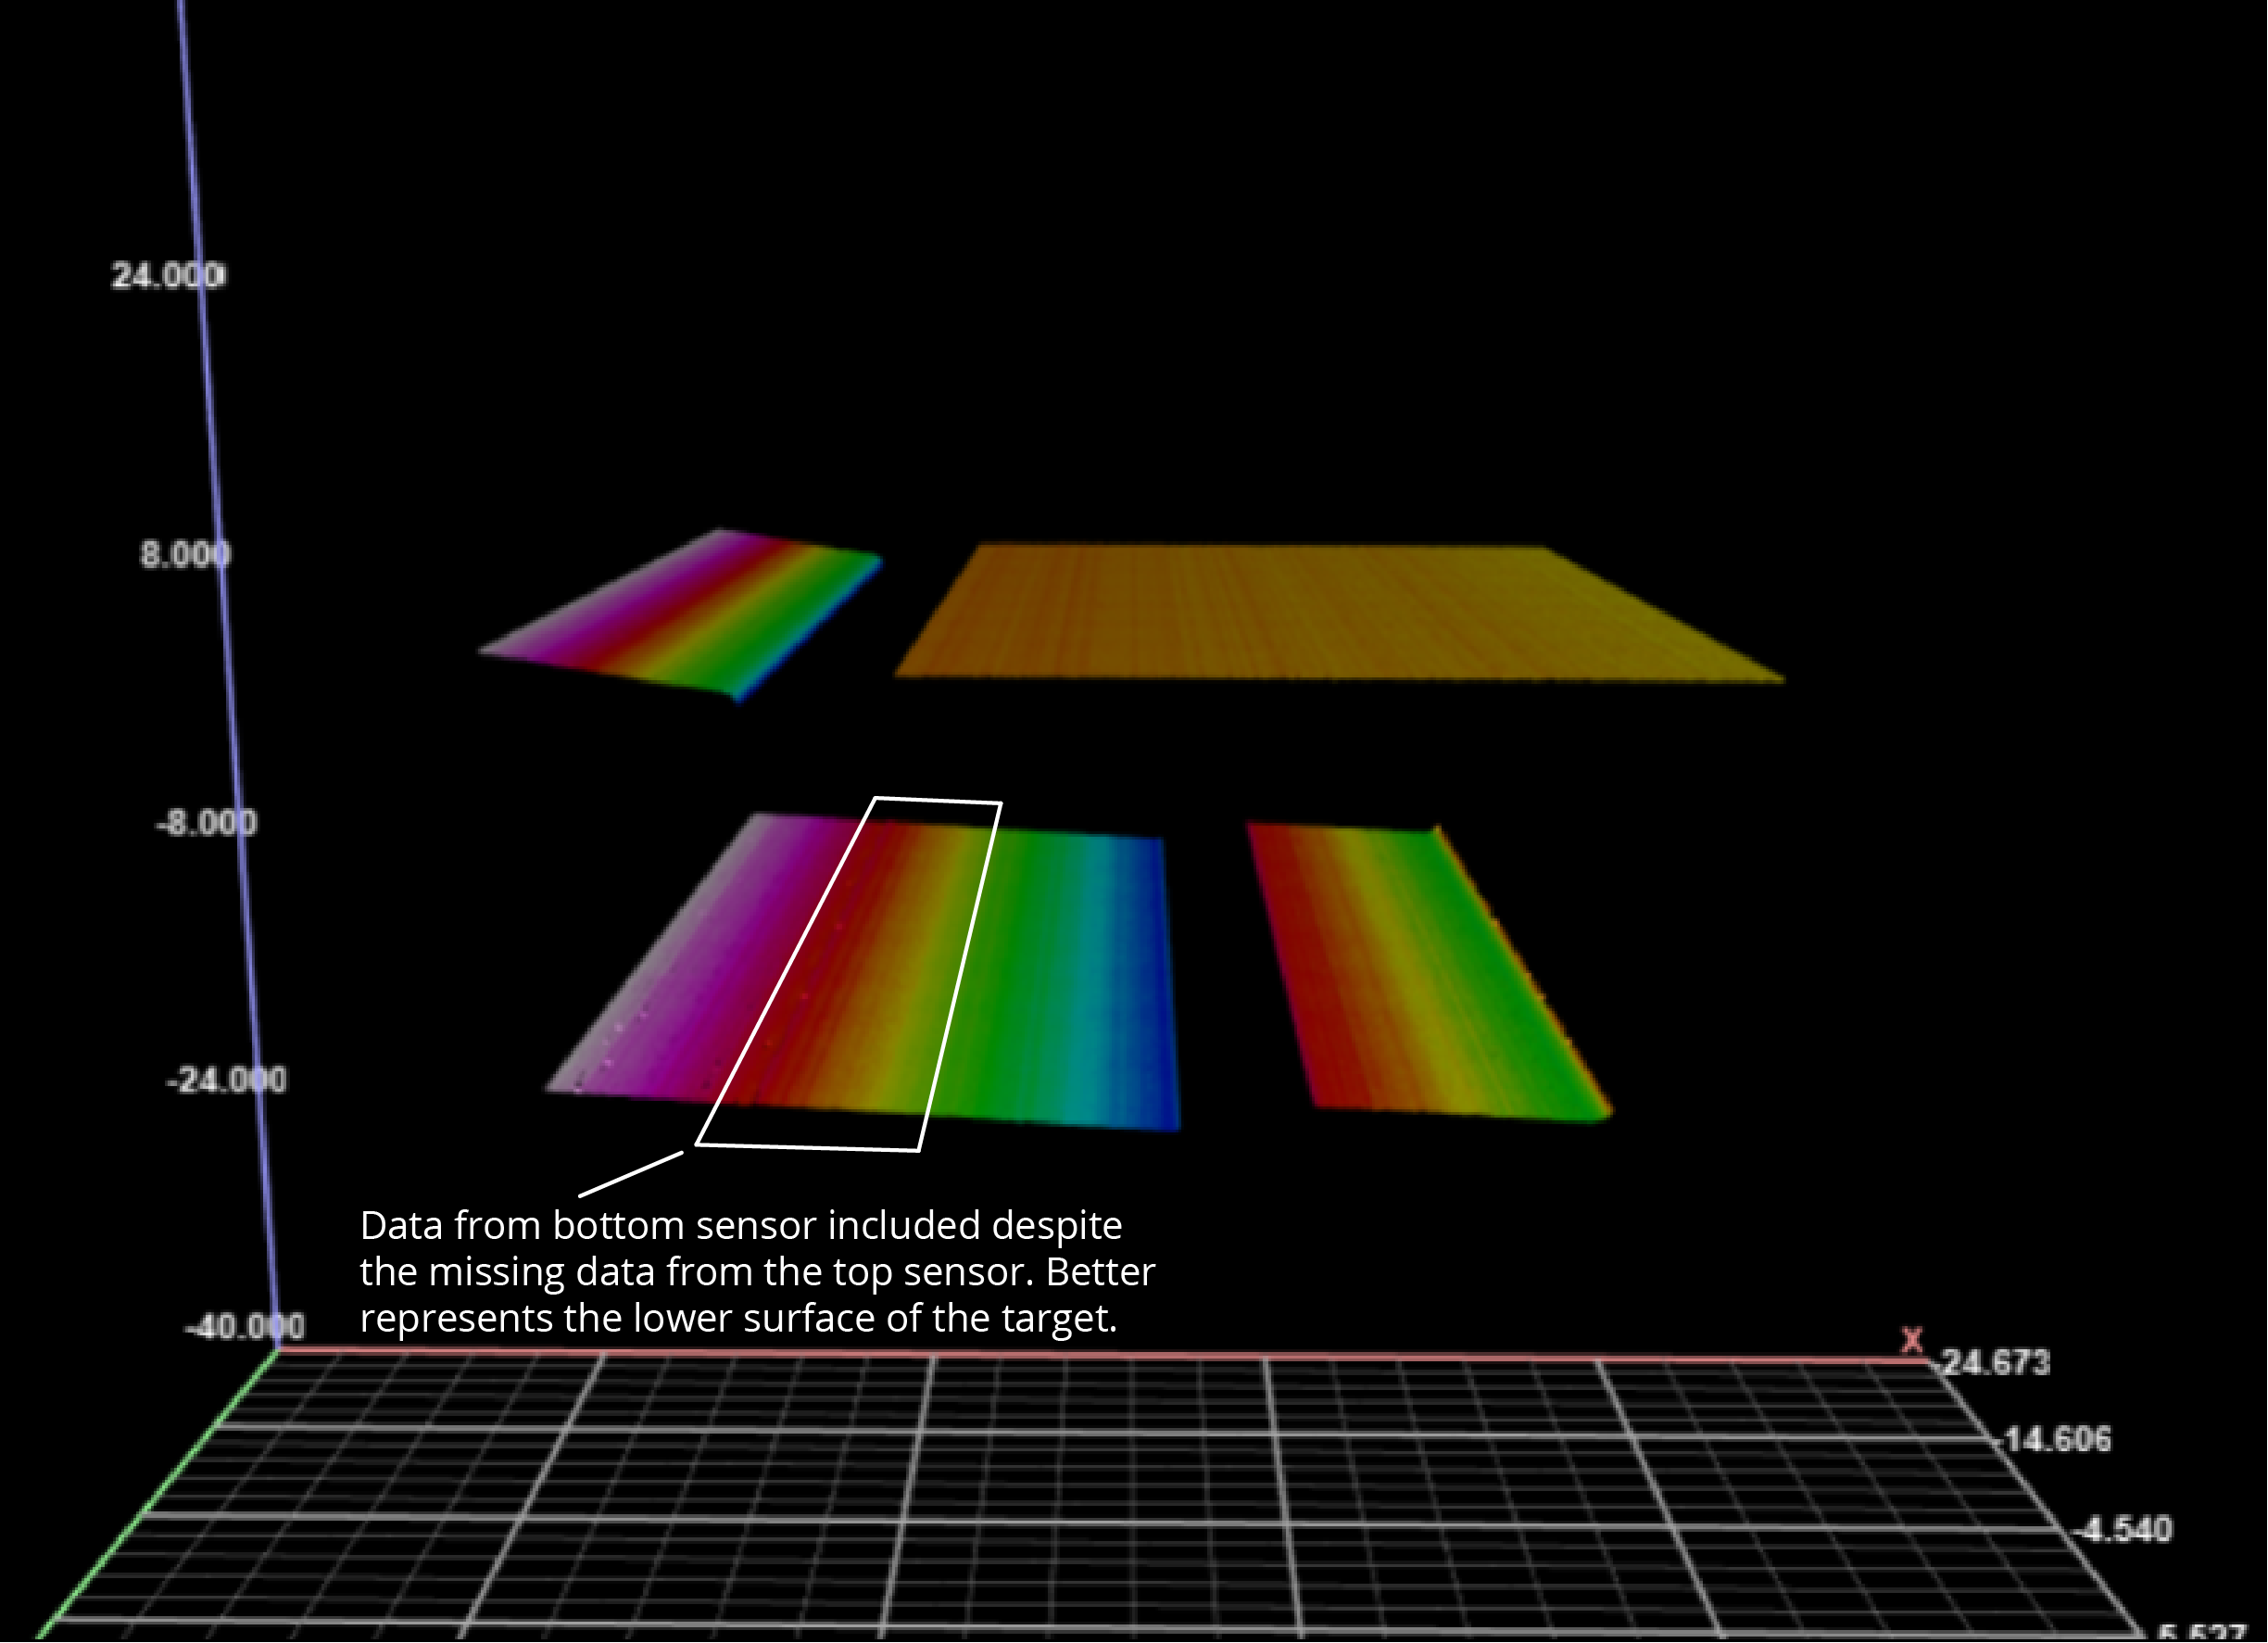
Task: Click the -24.000 Z-axis label
Action: point(226,1080)
